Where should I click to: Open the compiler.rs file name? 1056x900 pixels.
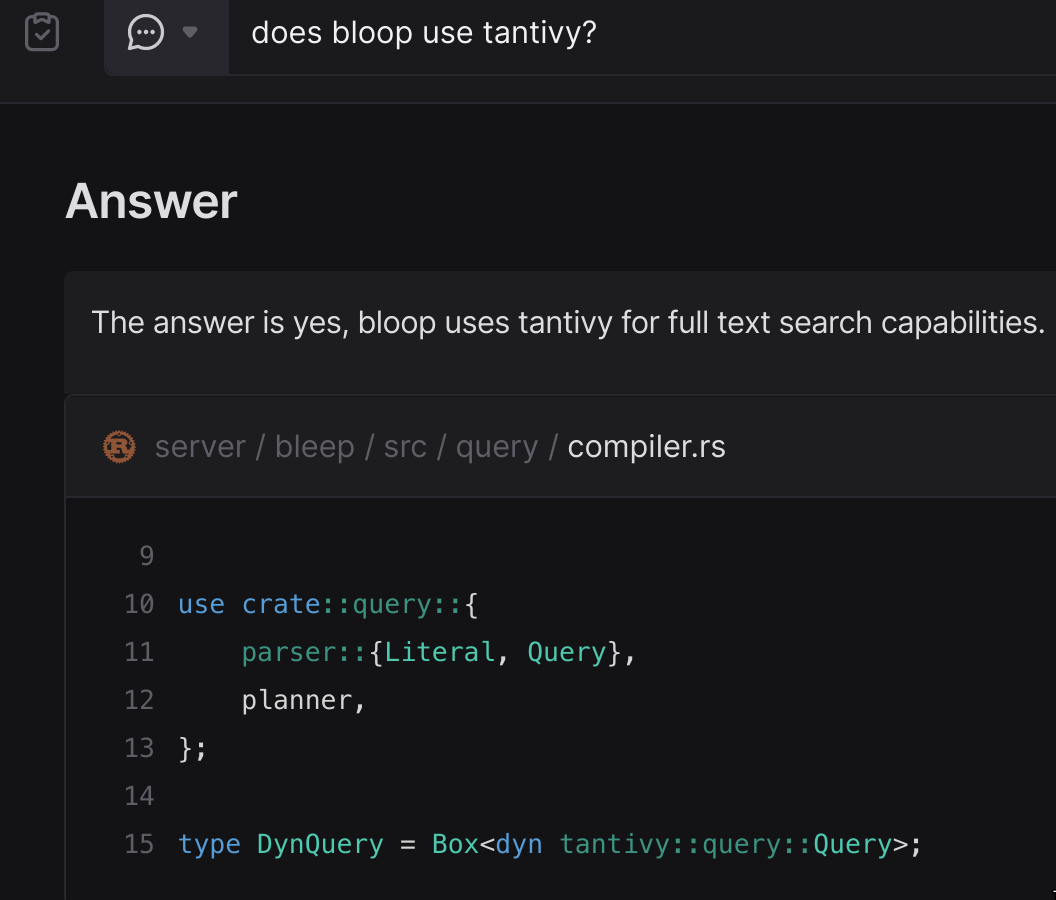(646, 447)
